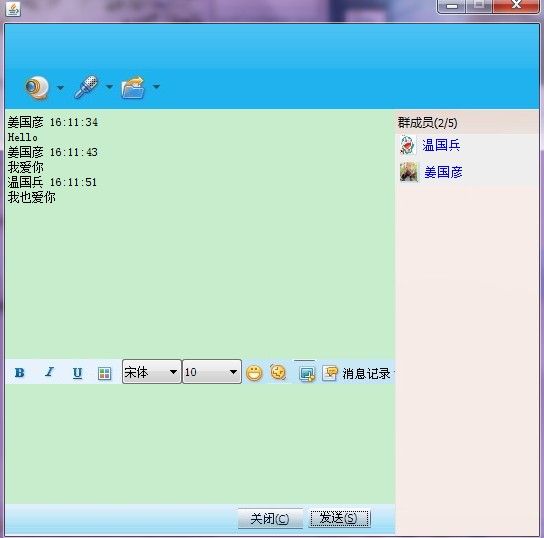Open the font size 10 dropdown

(212, 372)
